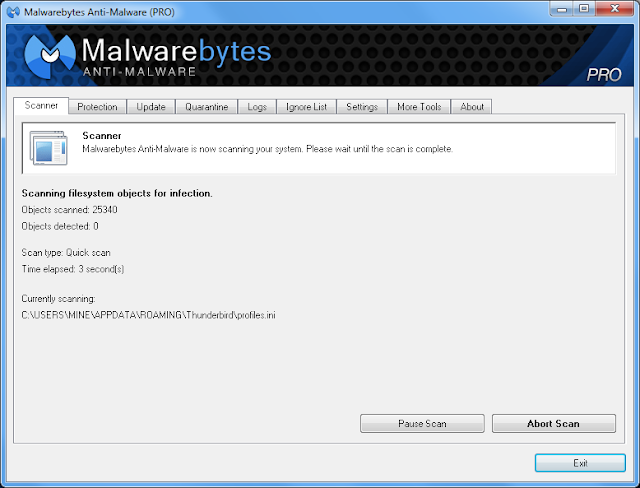Click the PRO badge in the banner

(604, 75)
